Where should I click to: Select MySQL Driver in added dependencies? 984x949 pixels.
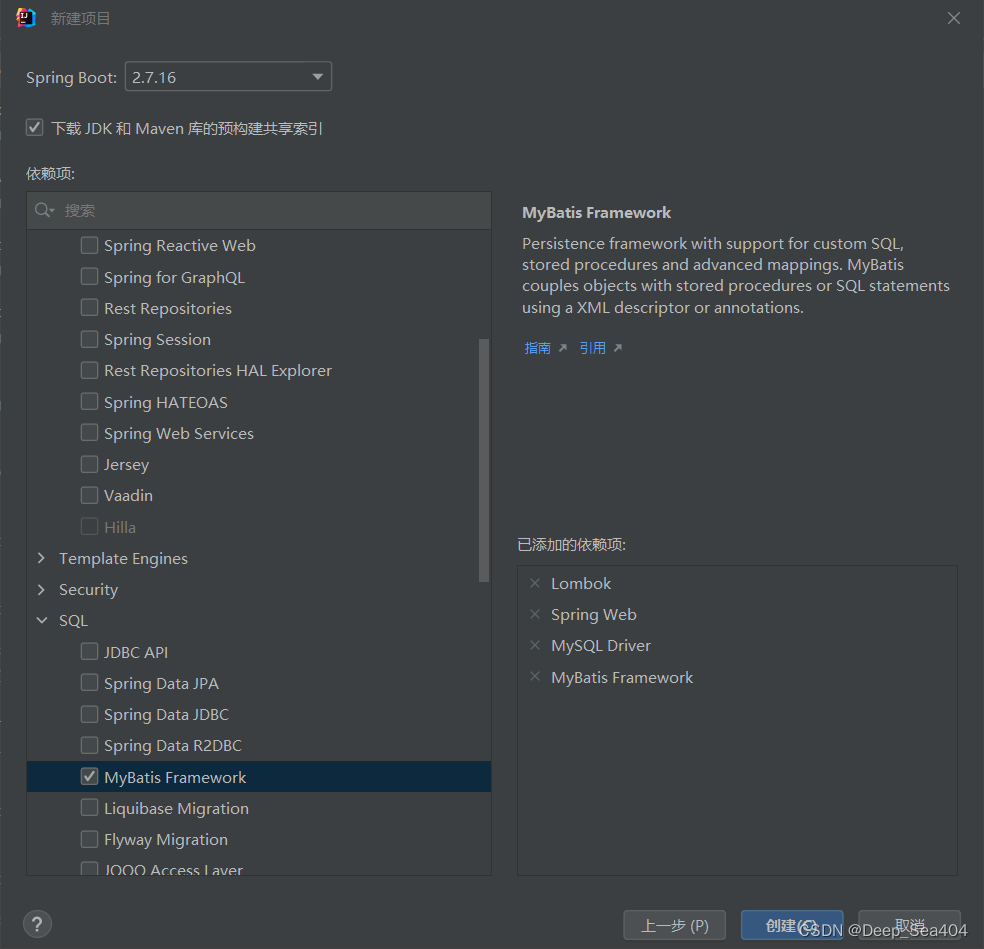pyautogui.click(x=601, y=646)
